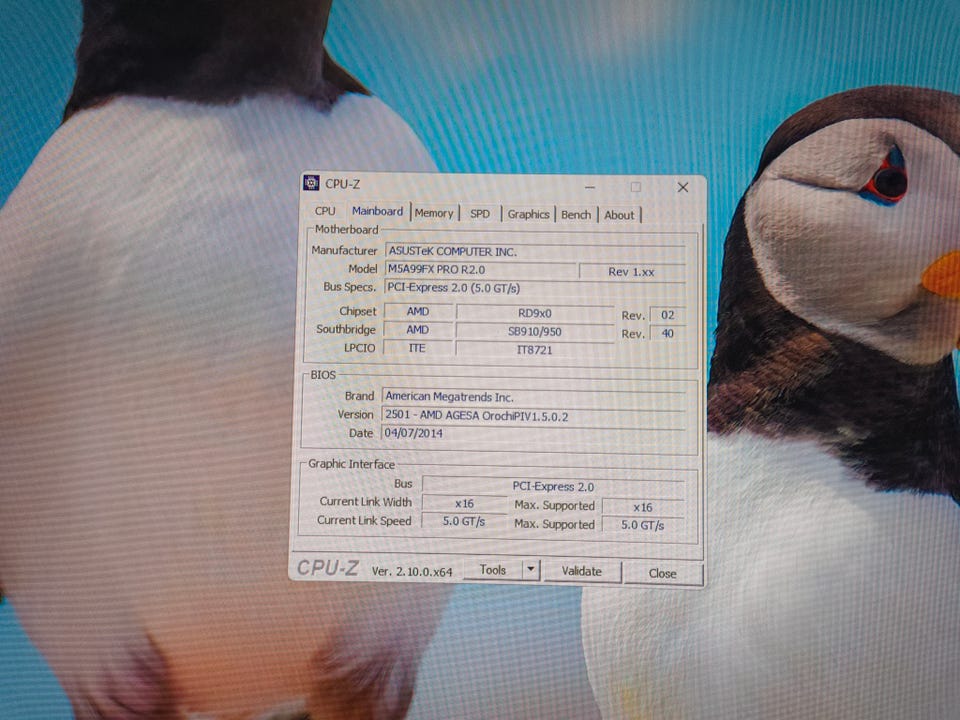Click the chipset Rev. value 02
Viewport: 960px width, 720px height.
click(x=667, y=315)
